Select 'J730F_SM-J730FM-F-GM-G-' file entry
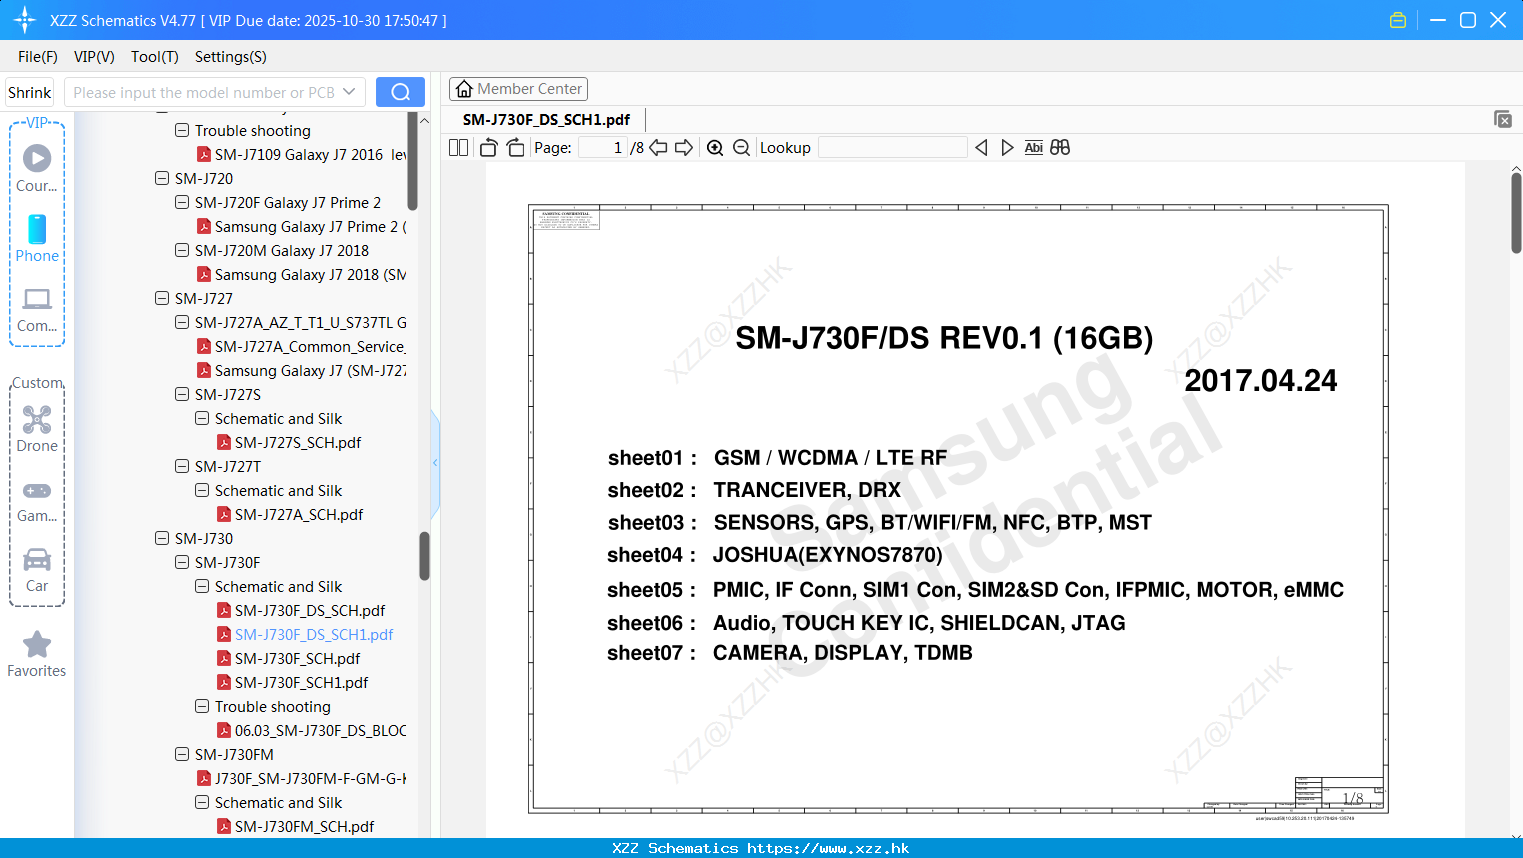Image resolution: width=1523 pixels, height=858 pixels. [310, 778]
